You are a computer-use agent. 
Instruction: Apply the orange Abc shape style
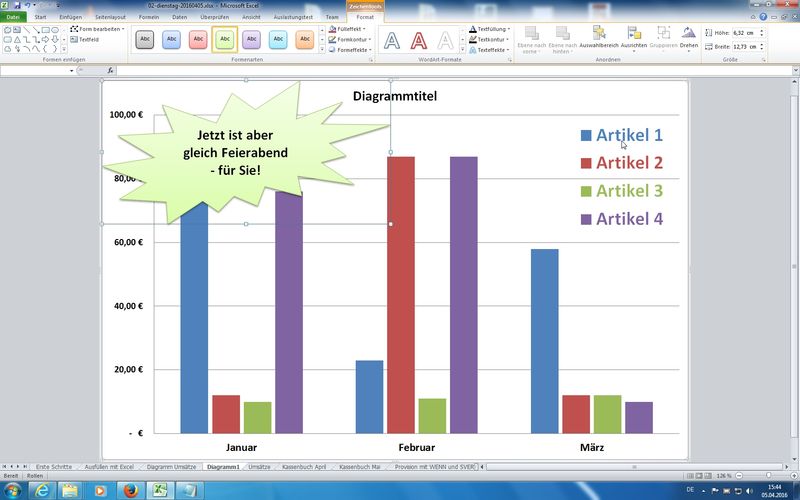pyautogui.click(x=305, y=39)
